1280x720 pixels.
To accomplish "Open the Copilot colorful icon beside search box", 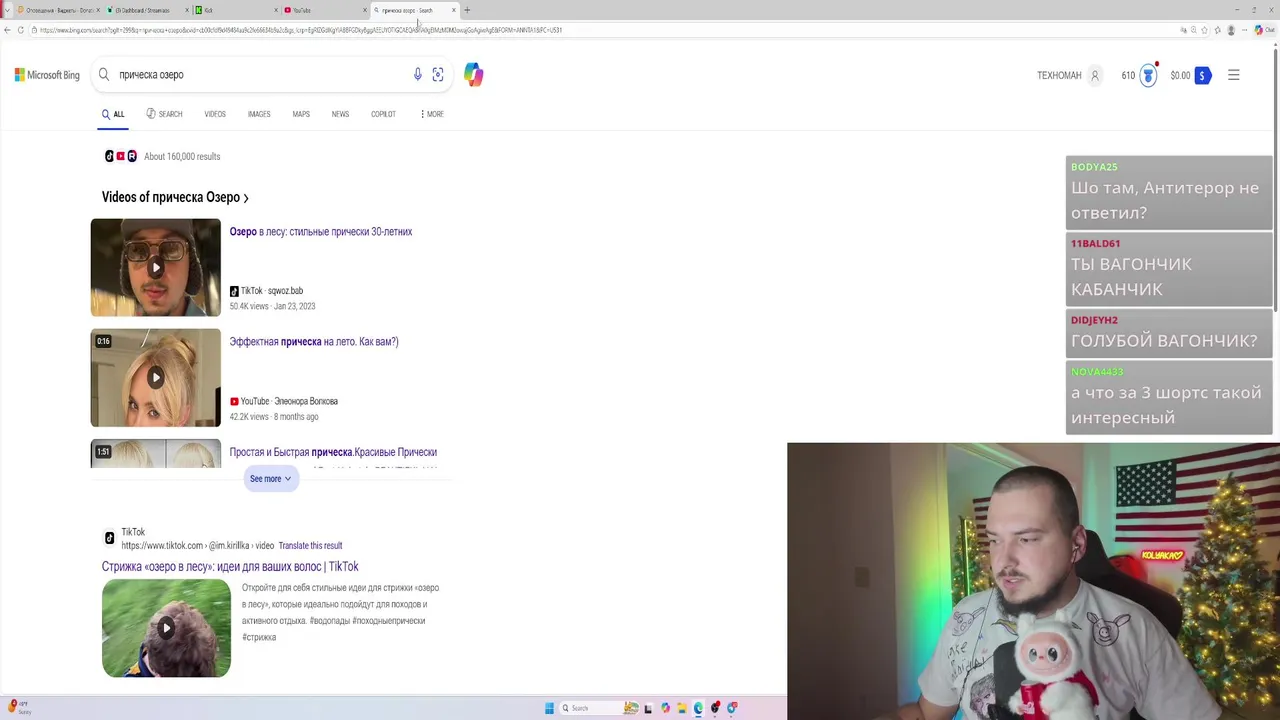I will 474,75.
